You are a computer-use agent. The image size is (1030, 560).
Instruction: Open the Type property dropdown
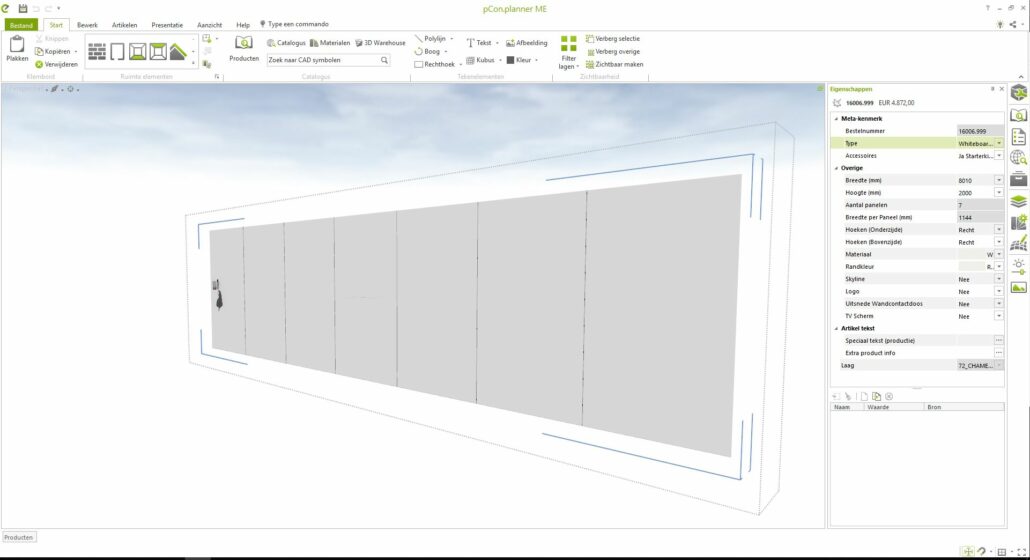(998, 143)
